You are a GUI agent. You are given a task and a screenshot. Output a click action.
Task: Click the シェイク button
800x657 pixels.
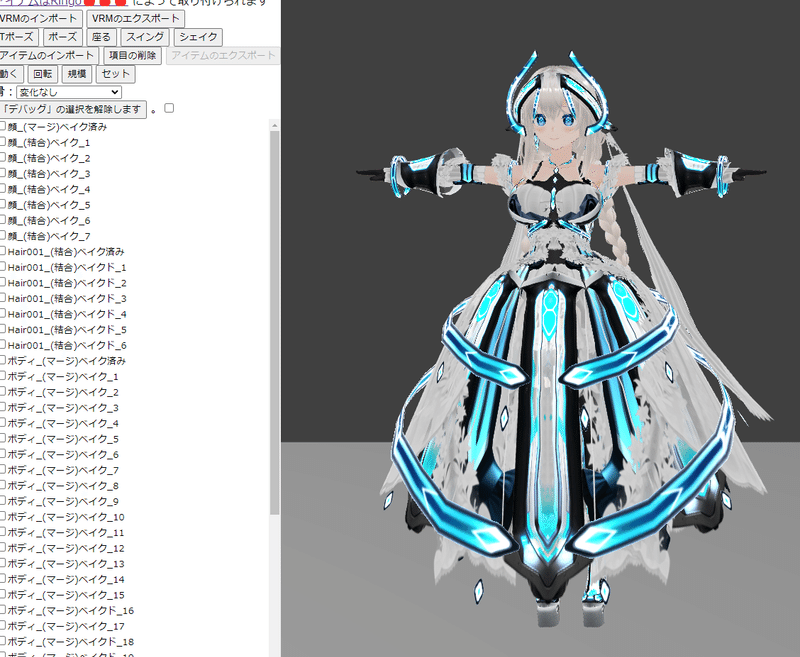198,37
